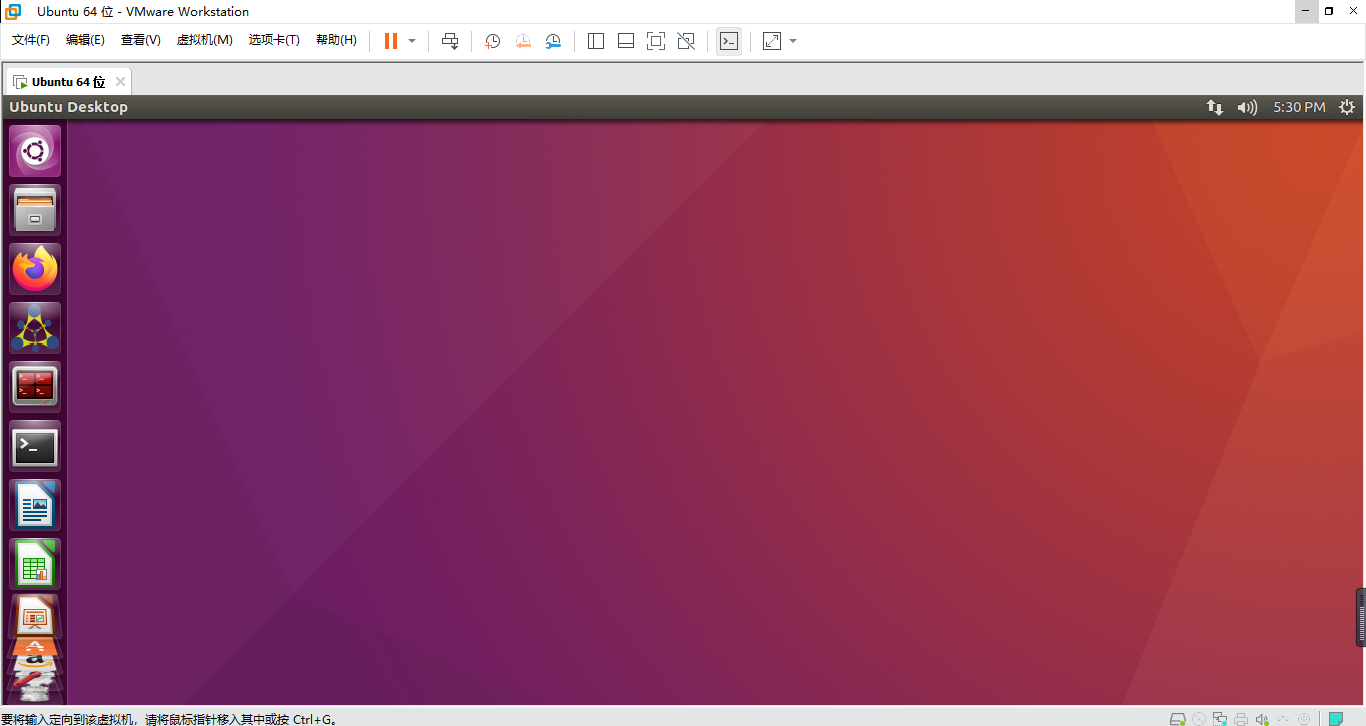1366x726 pixels.
Task: Launch Firefox from the Ubuntu launcher
Action: click(35, 269)
